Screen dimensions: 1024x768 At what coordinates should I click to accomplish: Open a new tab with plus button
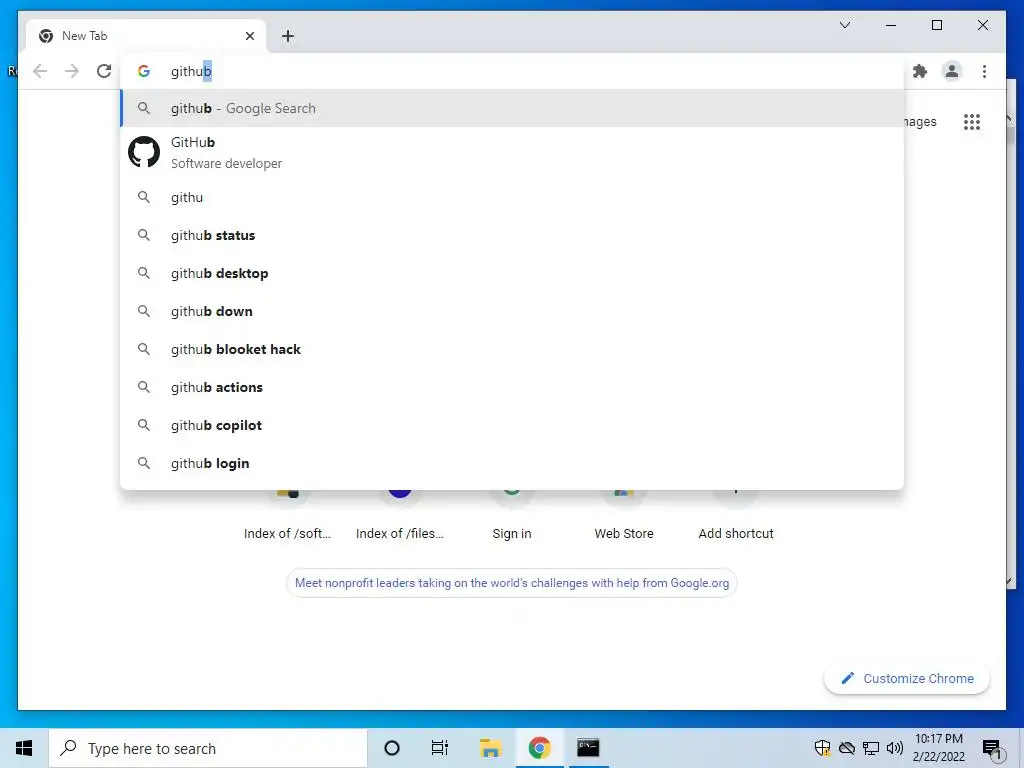pyautogui.click(x=288, y=36)
